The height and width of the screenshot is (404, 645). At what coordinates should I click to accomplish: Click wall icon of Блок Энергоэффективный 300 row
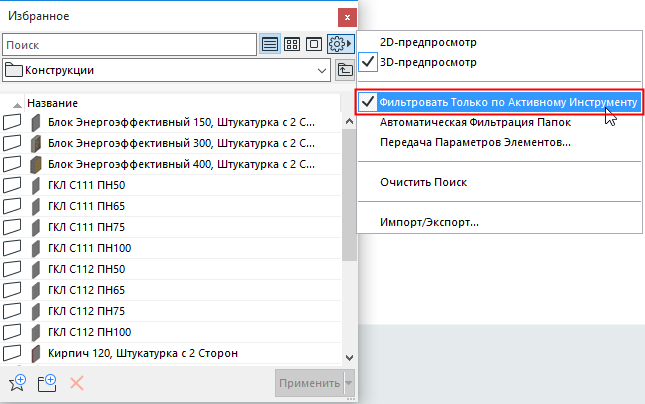tap(12, 143)
